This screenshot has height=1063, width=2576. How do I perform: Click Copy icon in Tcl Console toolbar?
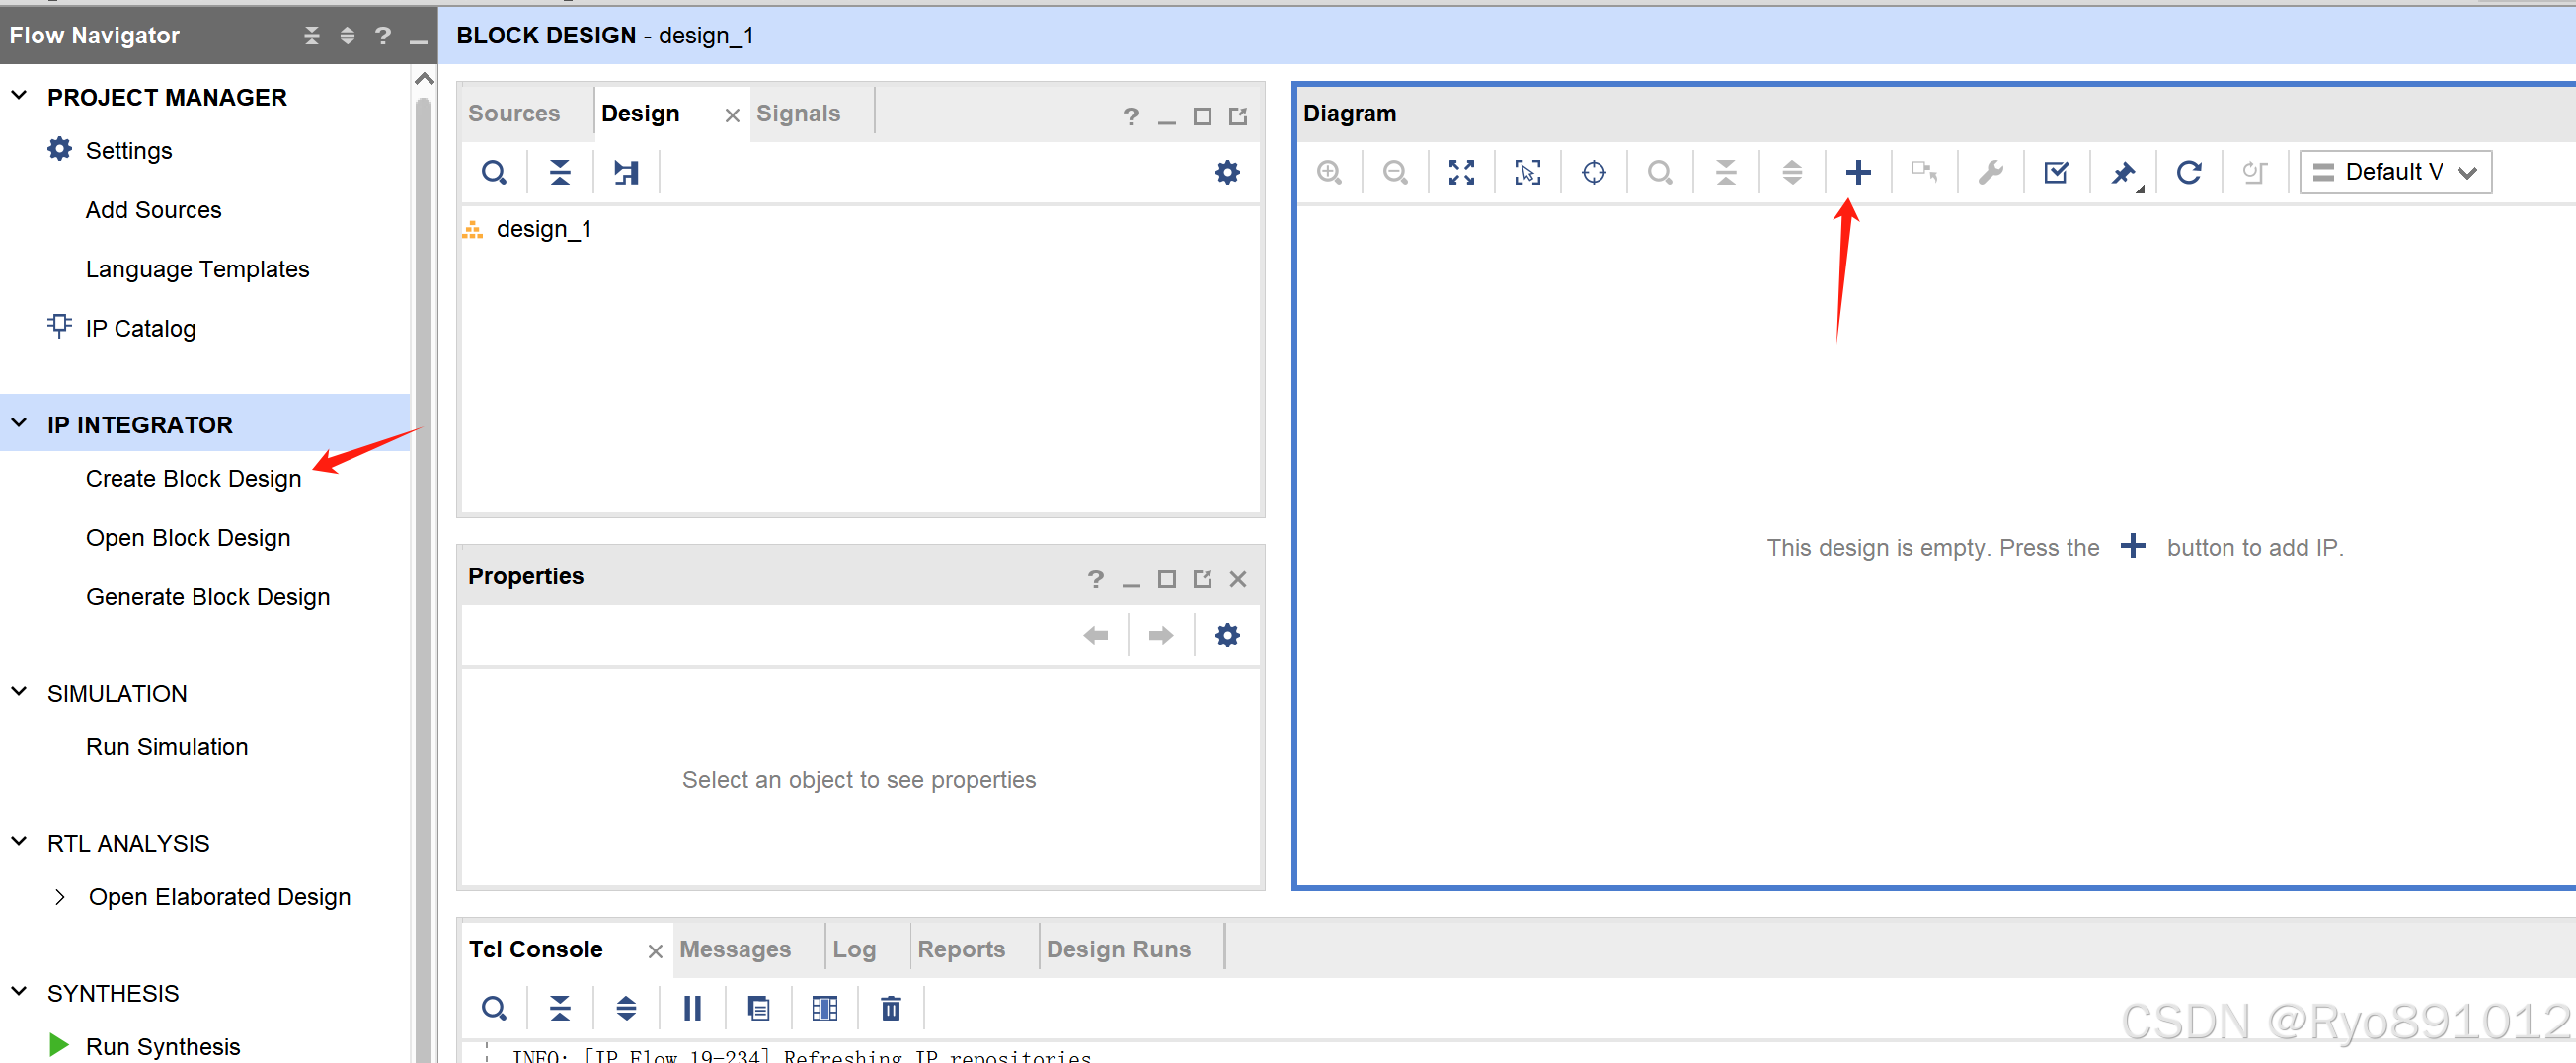point(759,1008)
